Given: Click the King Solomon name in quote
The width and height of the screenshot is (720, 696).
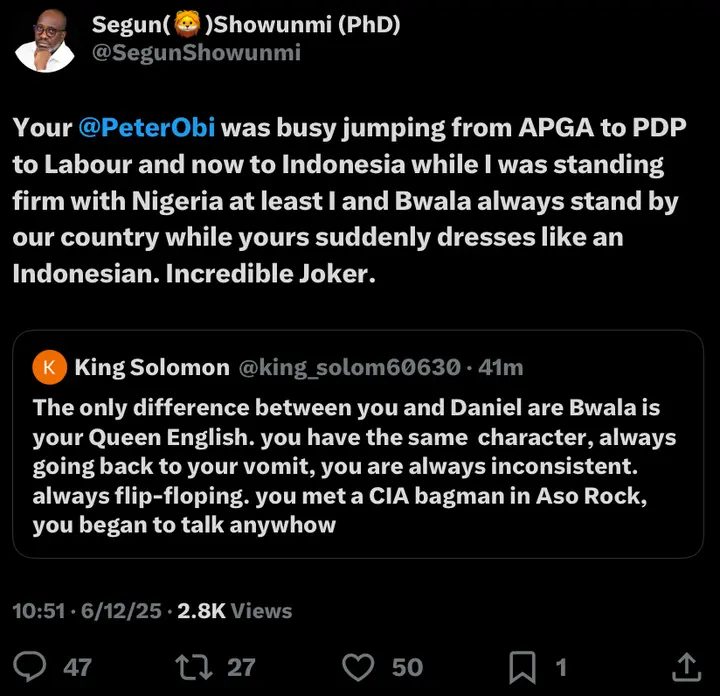Looking at the screenshot, I should coord(152,368).
